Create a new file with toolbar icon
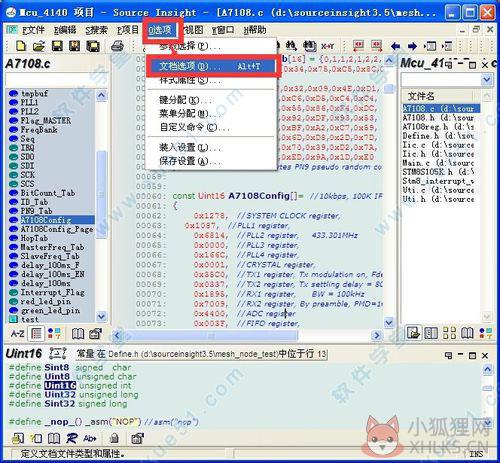500x463 pixels. [x=21, y=46]
